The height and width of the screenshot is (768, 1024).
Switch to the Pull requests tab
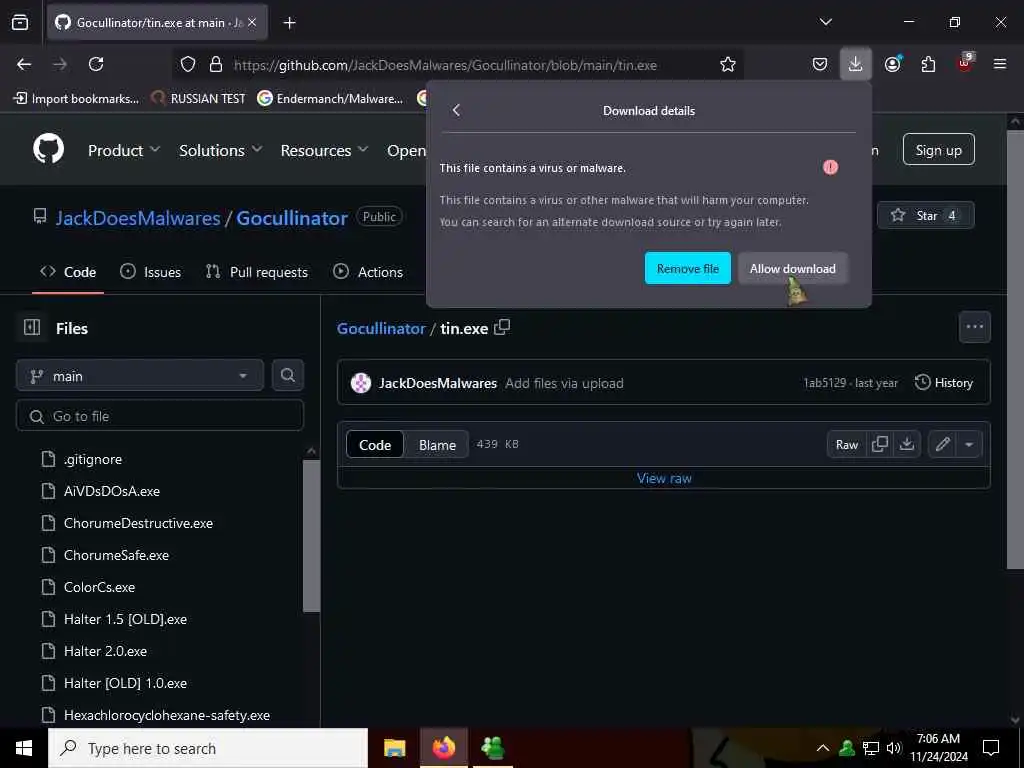coord(257,272)
